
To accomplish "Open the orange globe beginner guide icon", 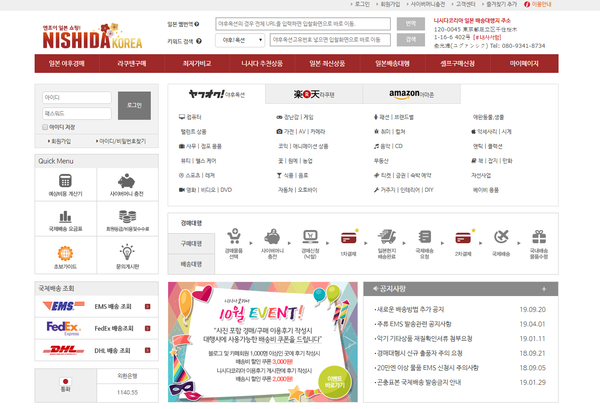I will (x=65, y=253).
